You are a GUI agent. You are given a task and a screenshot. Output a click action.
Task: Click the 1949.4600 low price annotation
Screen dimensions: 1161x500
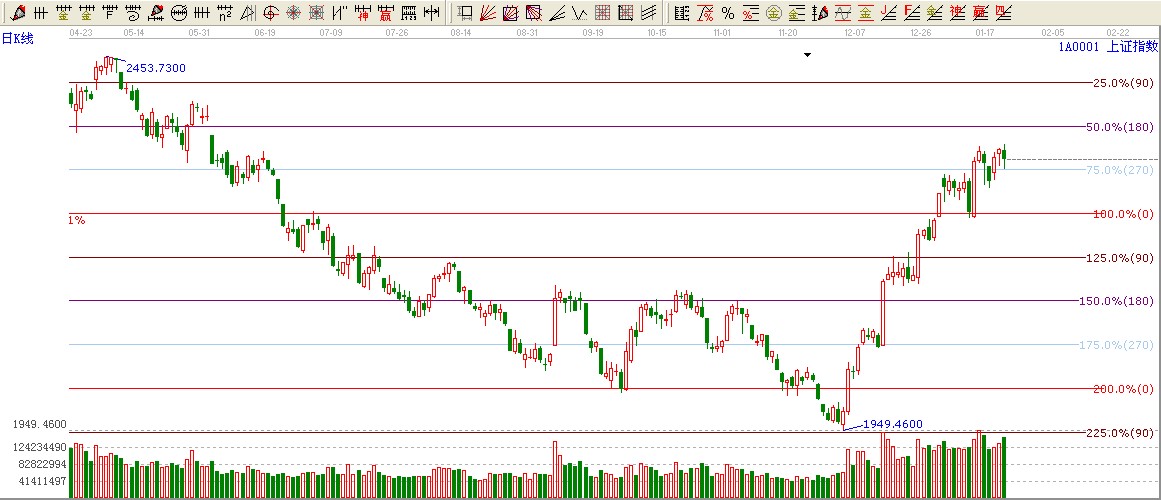(x=892, y=424)
